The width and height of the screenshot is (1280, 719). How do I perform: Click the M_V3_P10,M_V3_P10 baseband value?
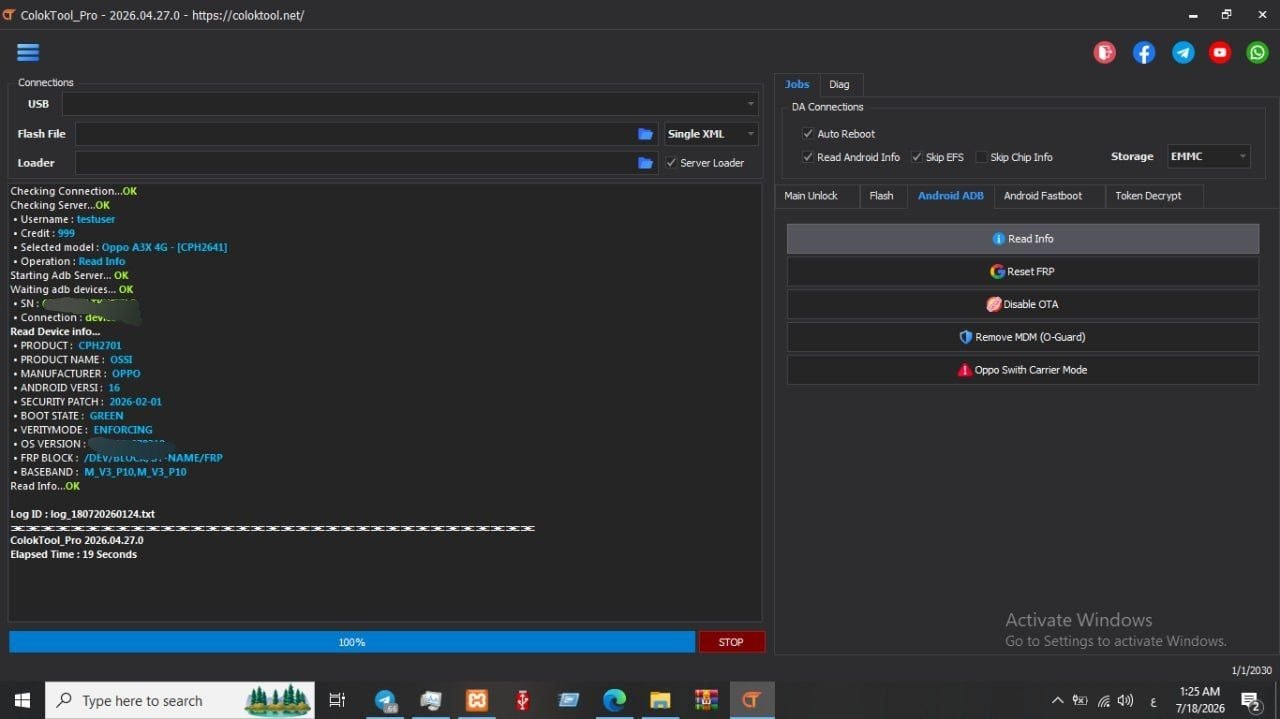[135, 472]
